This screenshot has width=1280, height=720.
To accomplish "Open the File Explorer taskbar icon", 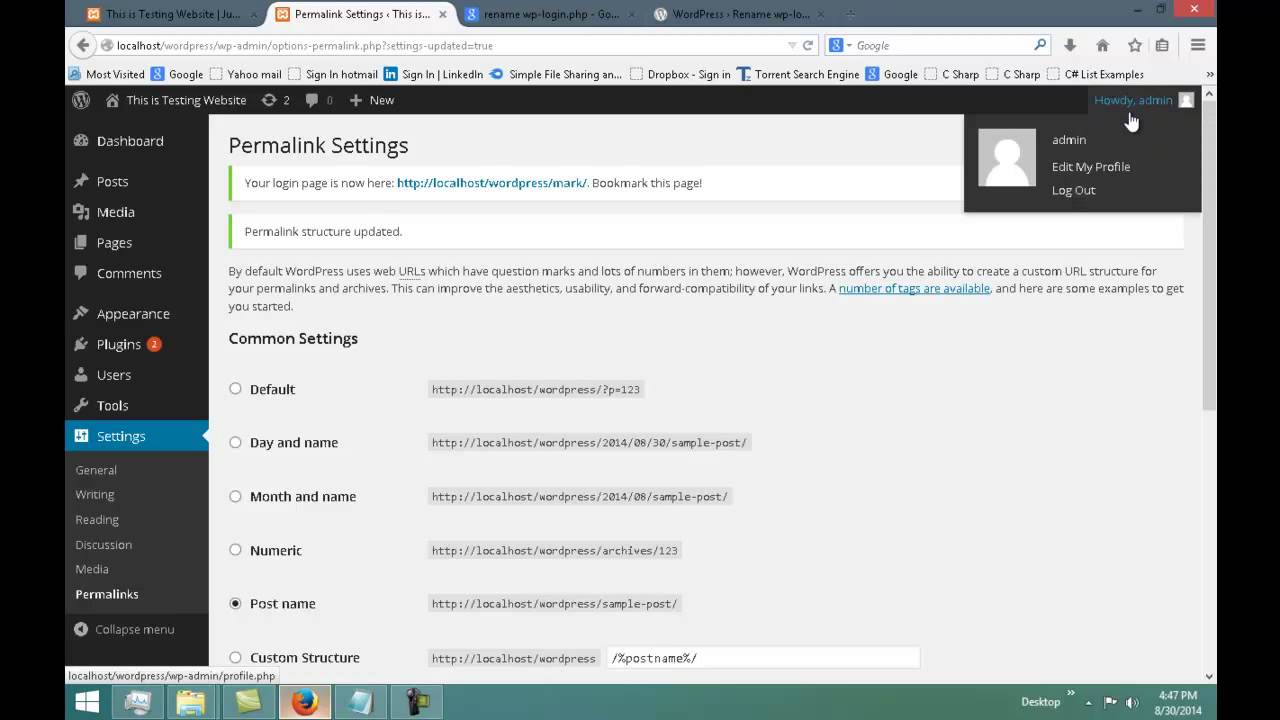I will click(x=190, y=702).
